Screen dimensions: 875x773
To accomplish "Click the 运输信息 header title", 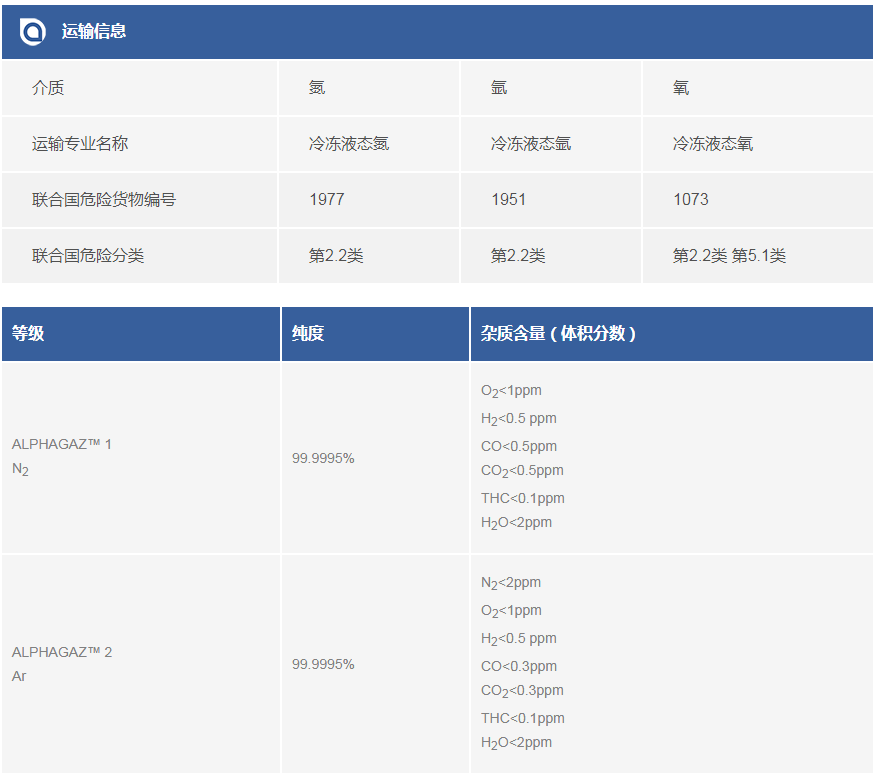I will click(x=94, y=31).
